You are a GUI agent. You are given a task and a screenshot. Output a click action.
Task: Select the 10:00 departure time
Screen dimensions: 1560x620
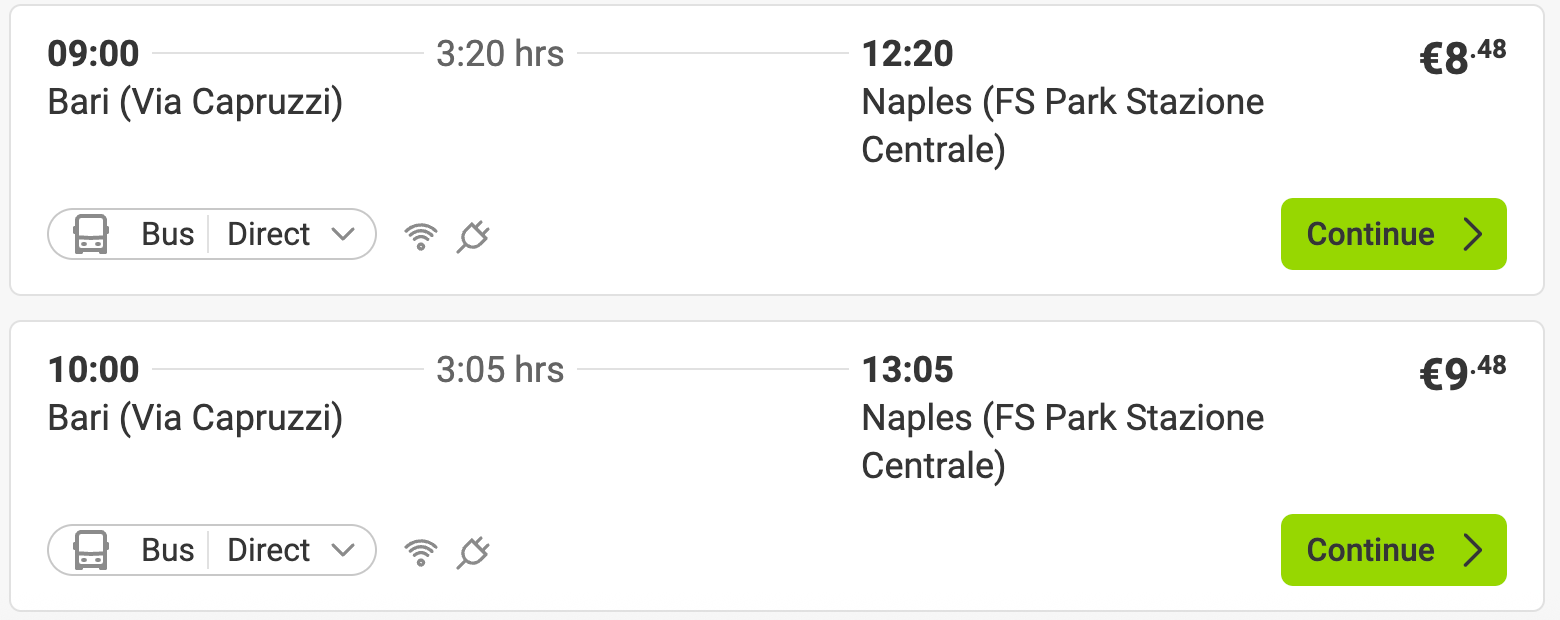(x=94, y=369)
